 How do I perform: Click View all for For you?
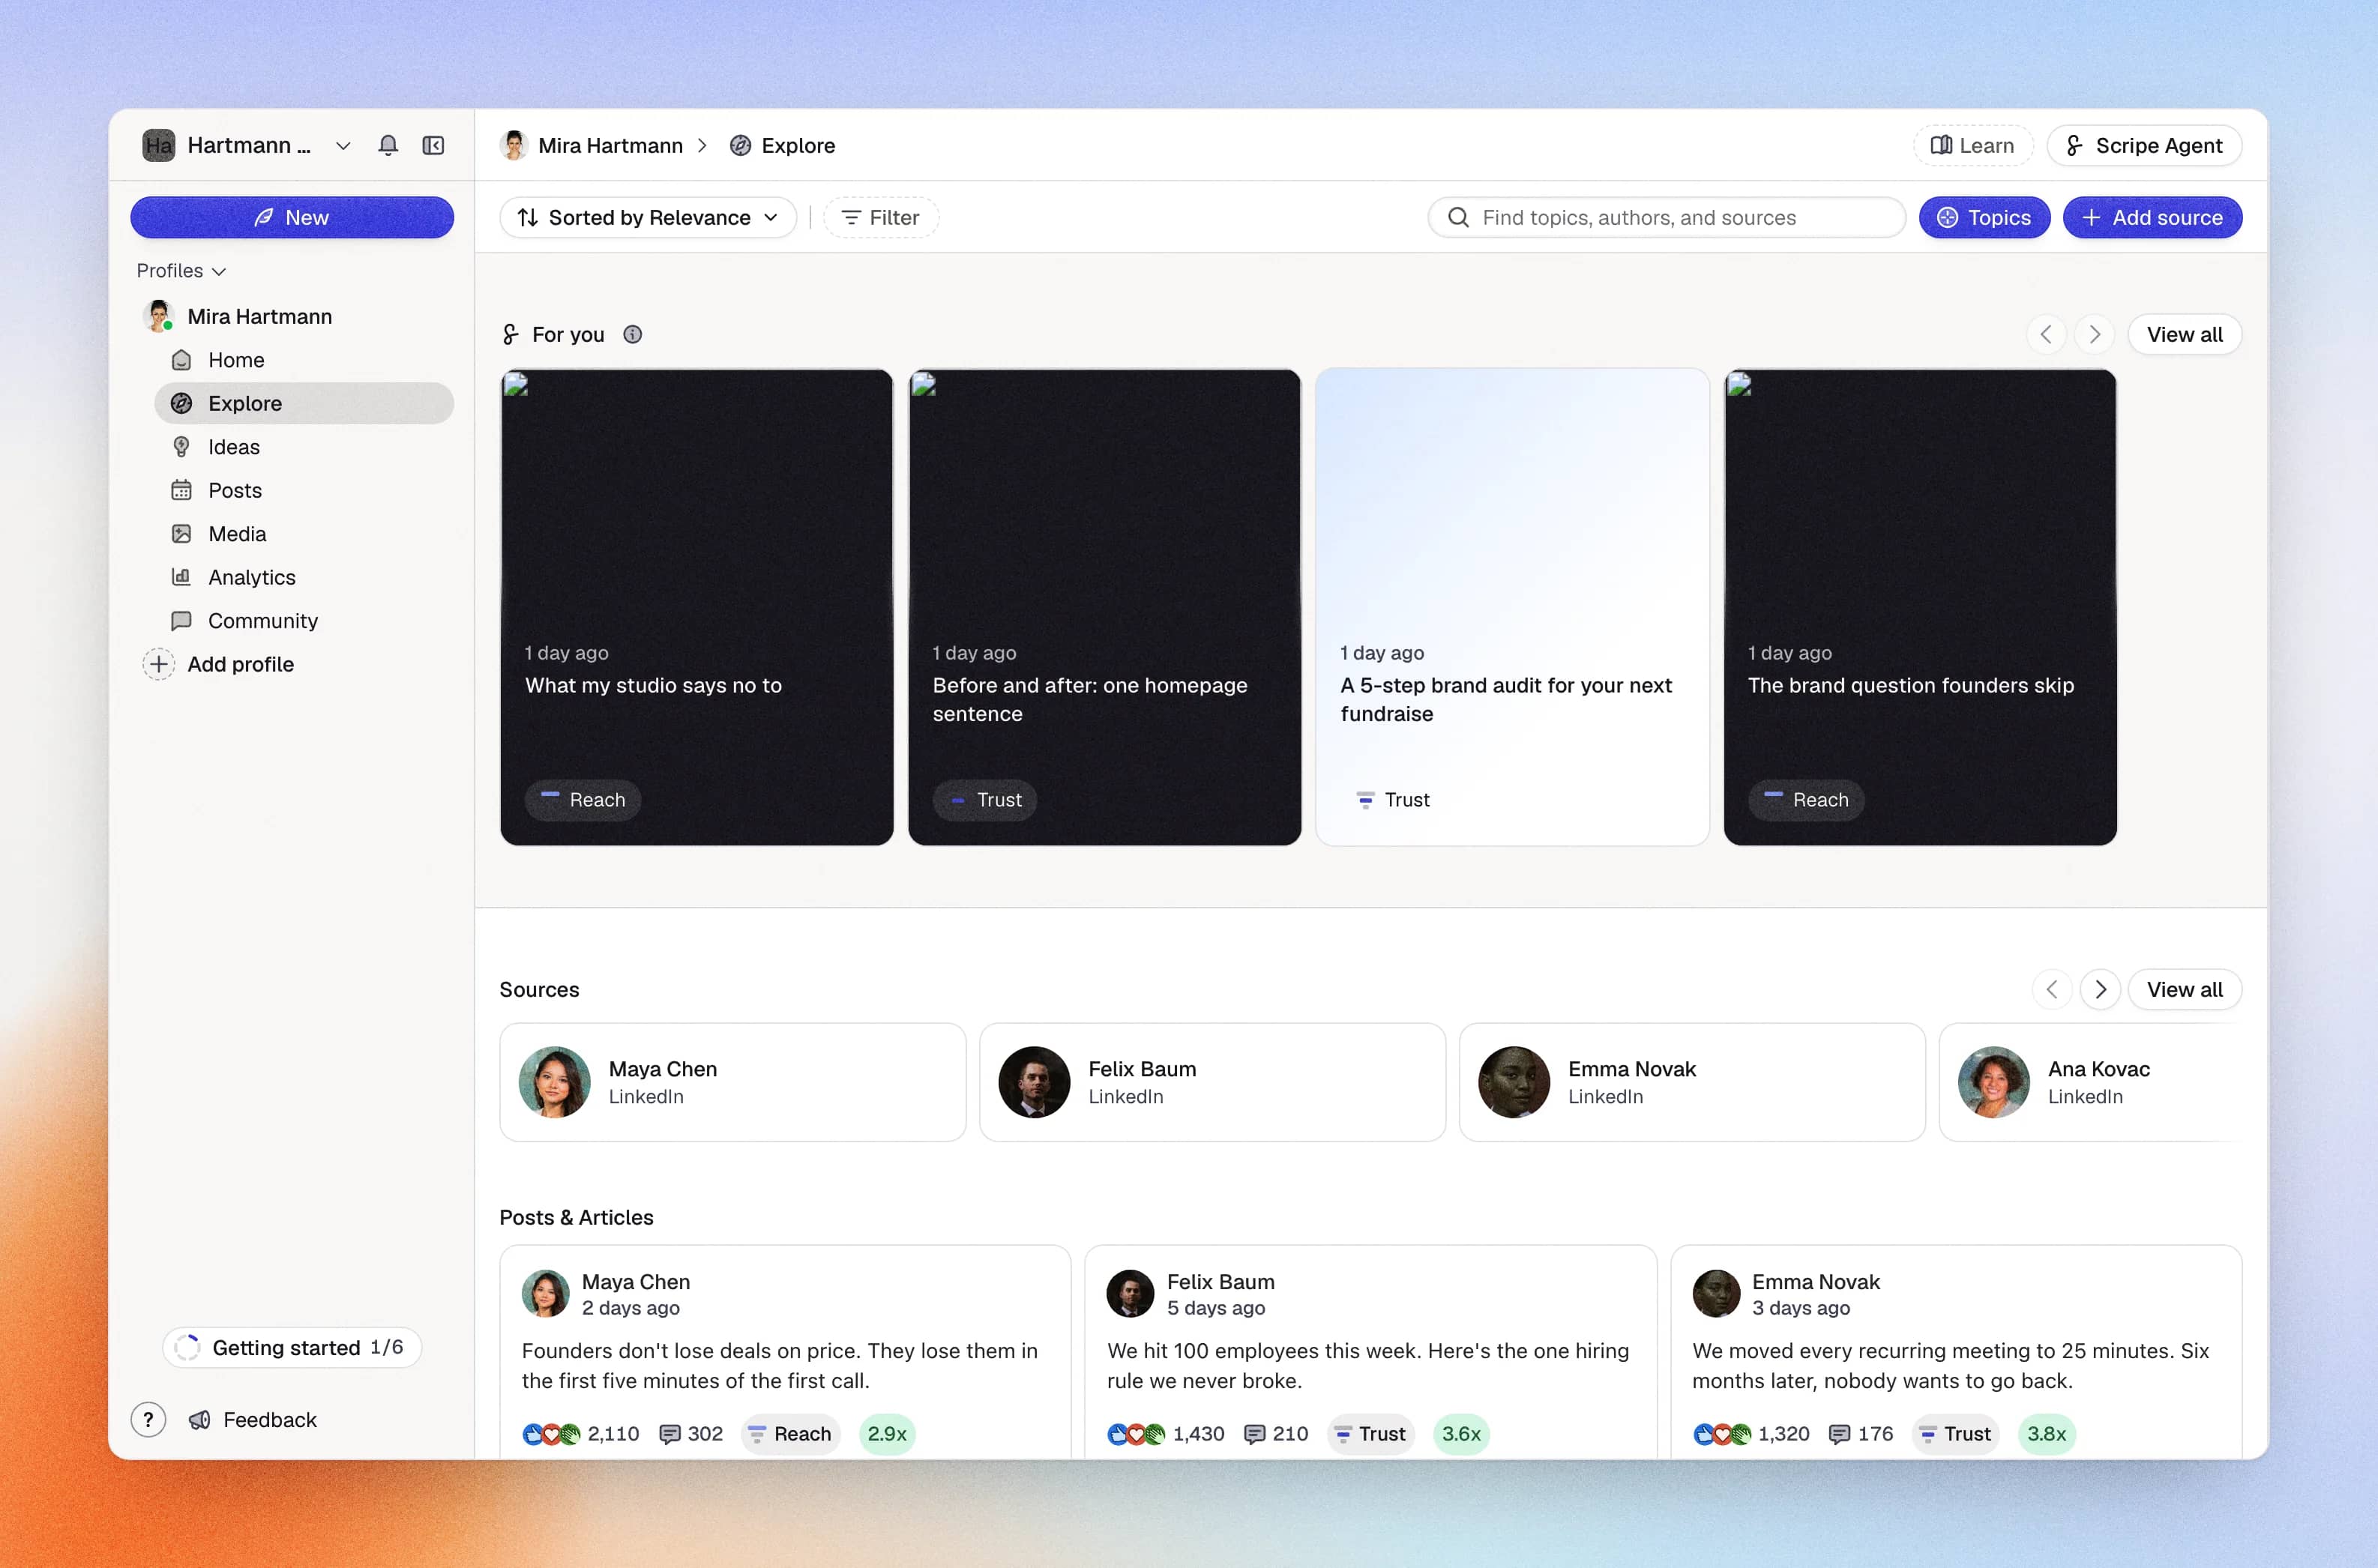[x=2185, y=335]
